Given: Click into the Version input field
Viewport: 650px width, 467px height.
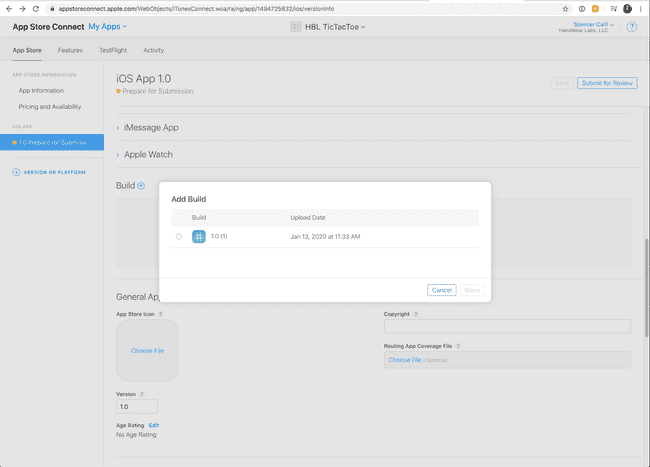Looking at the screenshot, I should [x=137, y=407].
